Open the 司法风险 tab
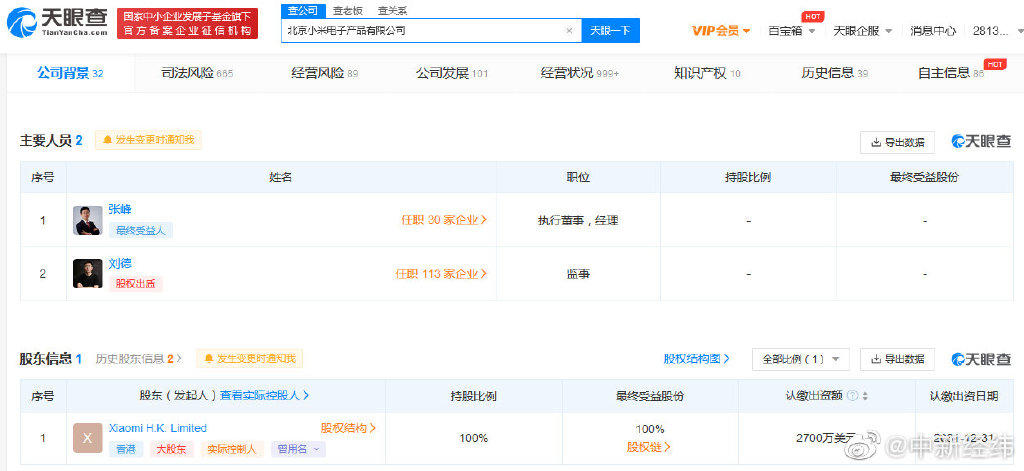Screen dimensions: 1024x471 (x=197, y=74)
